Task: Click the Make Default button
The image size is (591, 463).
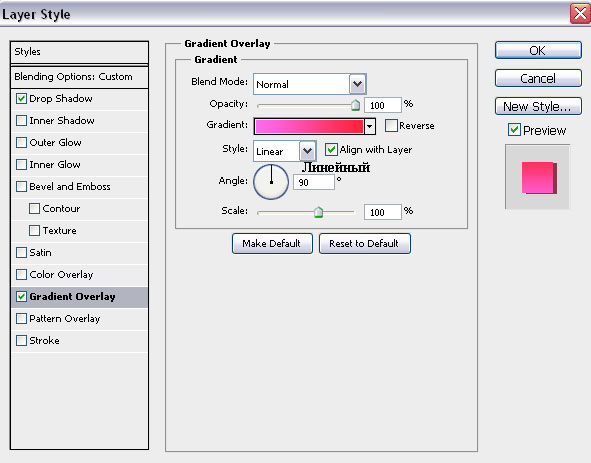Action: click(x=272, y=244)
